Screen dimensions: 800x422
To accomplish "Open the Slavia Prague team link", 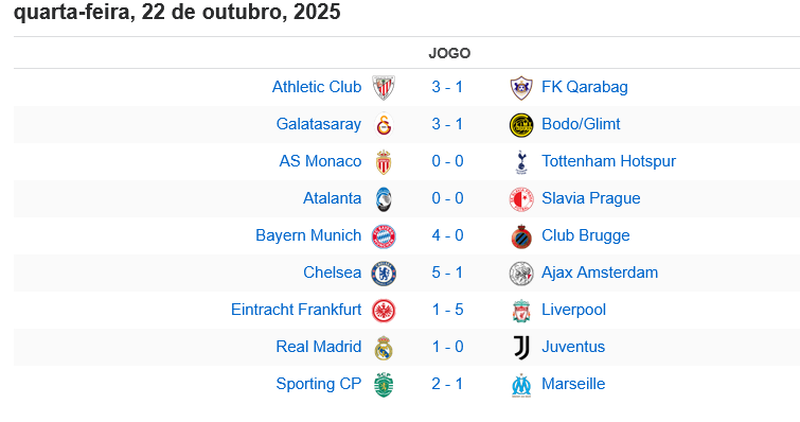I will pyautogui.click(x=590, y=199).
